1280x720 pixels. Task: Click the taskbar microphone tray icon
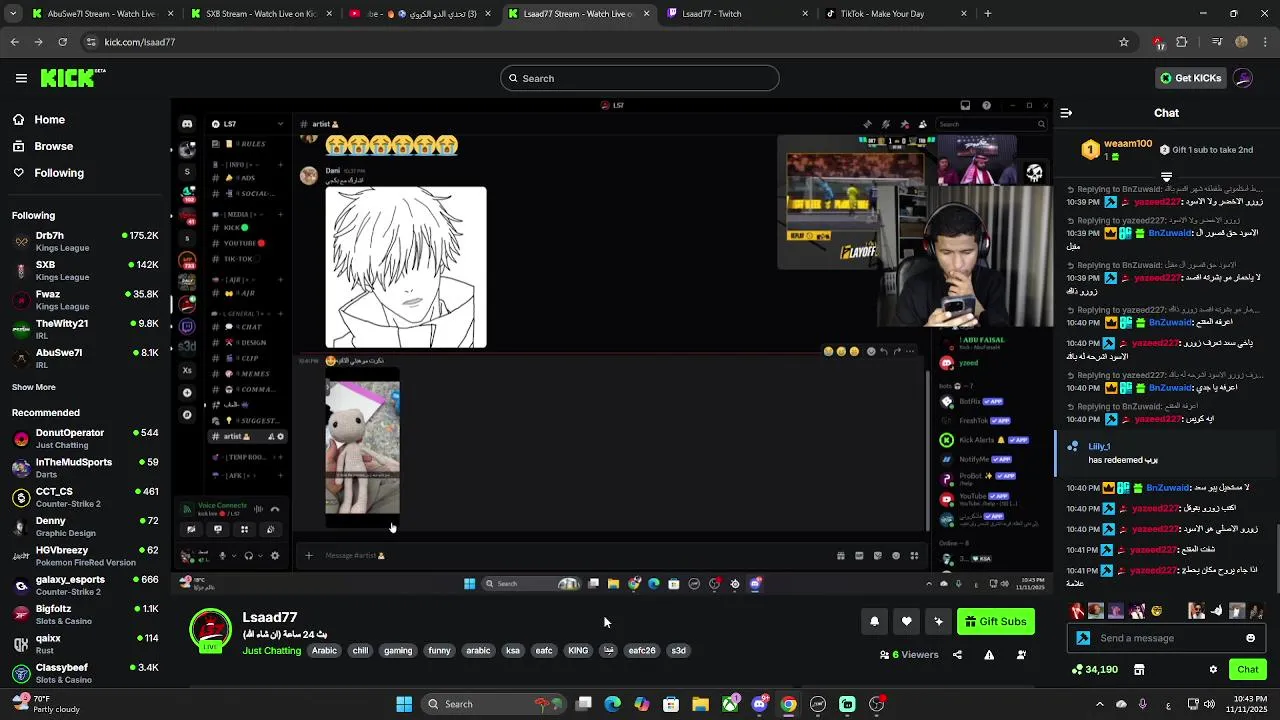1142,704
